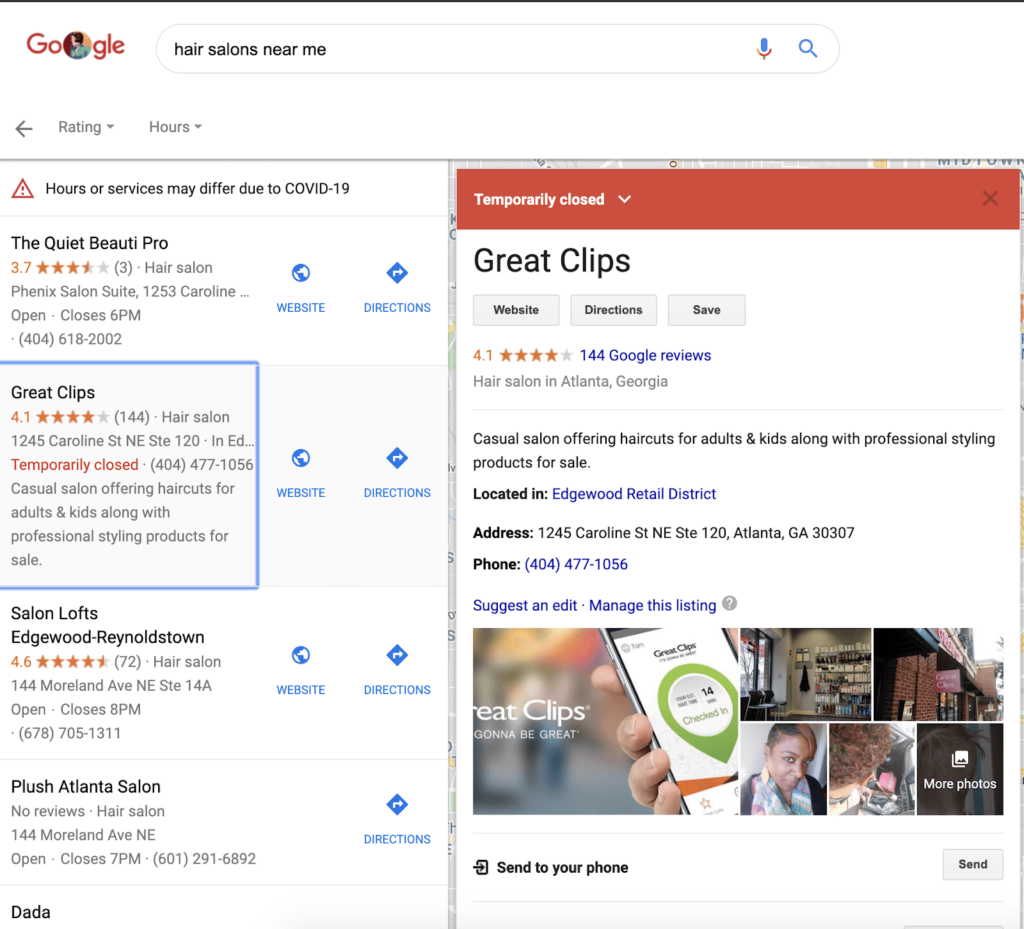
Task: Click the red Temporarily closed status in list
Action: coord(74,465)
